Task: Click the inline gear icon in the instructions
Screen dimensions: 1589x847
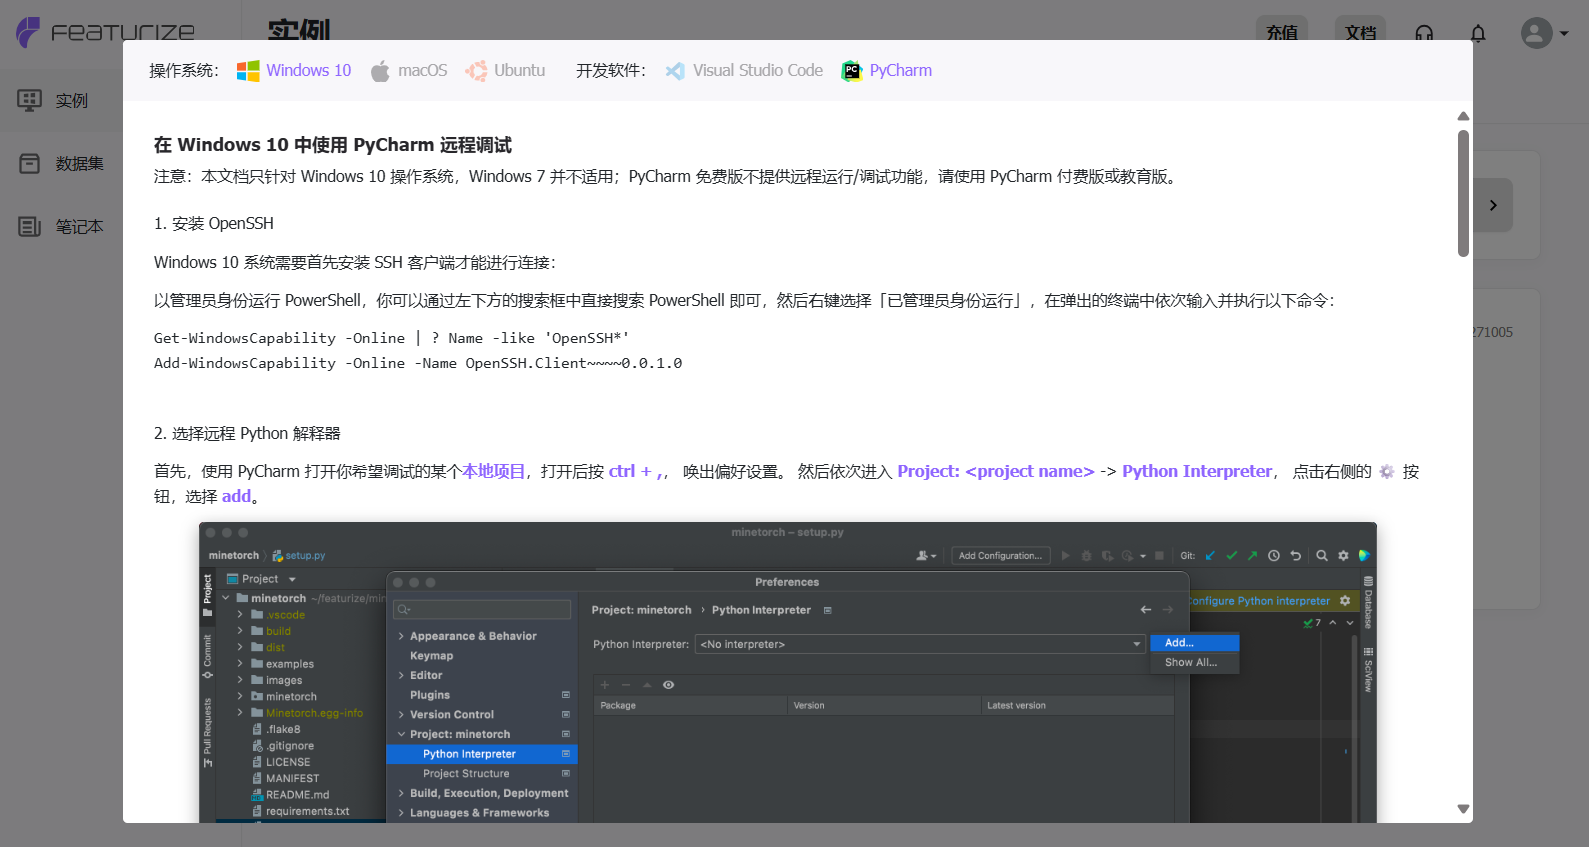Action: click(1386, 471)
